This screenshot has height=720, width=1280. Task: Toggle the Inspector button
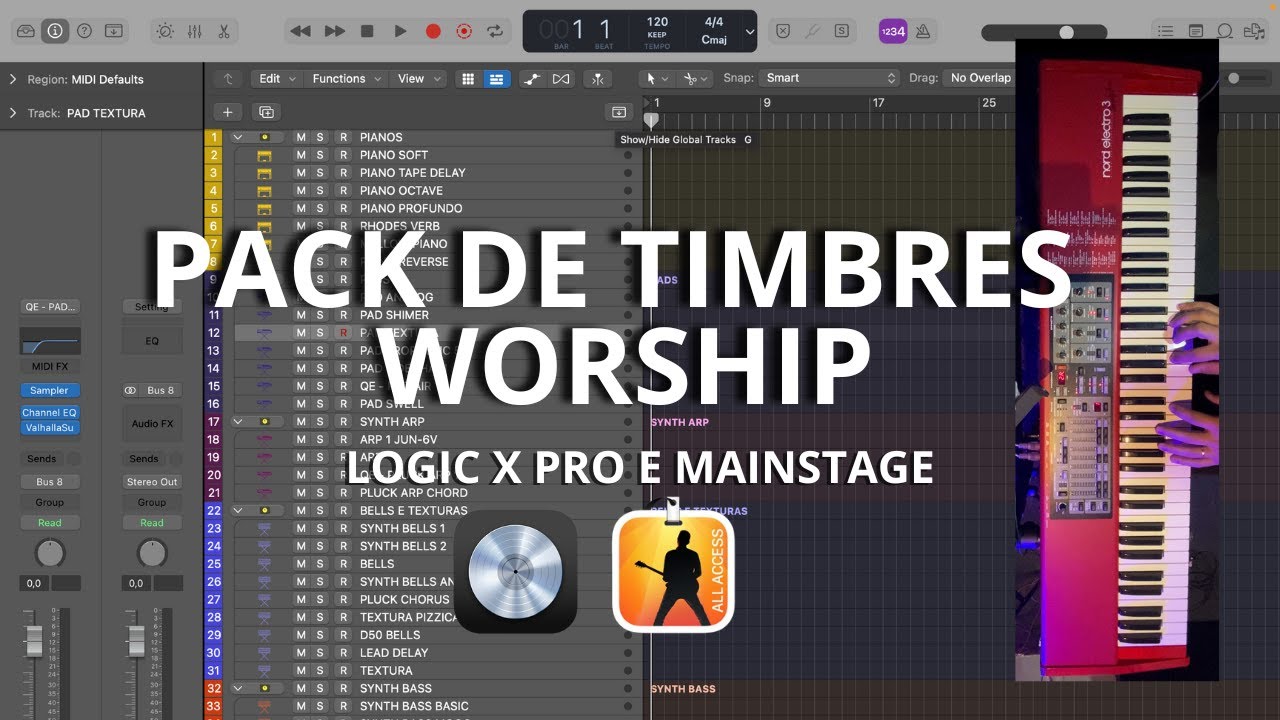coord(55,31)
